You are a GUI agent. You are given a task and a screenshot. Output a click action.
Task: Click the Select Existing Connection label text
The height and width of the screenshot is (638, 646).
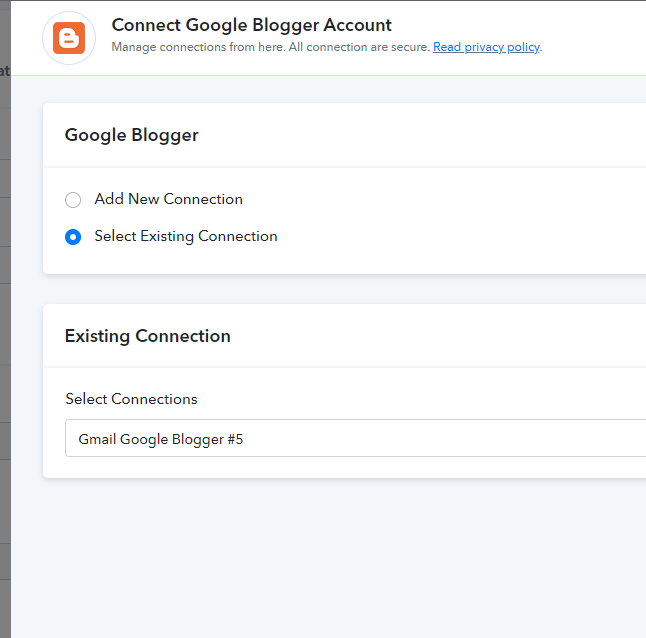tap(186, 236)
